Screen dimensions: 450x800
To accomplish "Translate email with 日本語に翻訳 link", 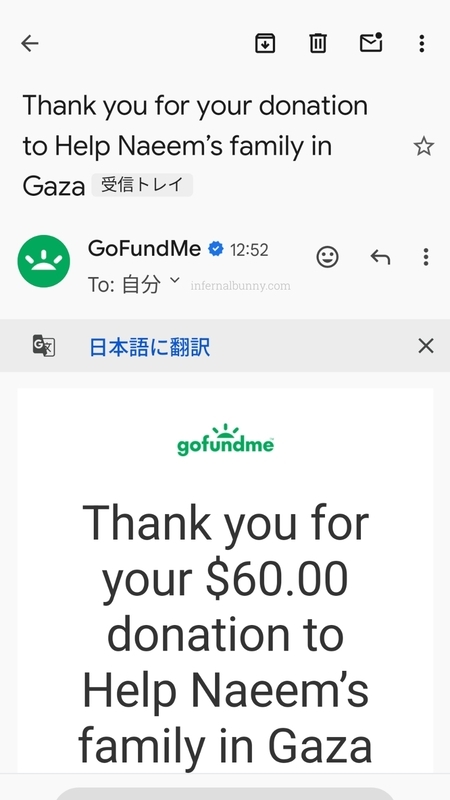I will 149,347.
